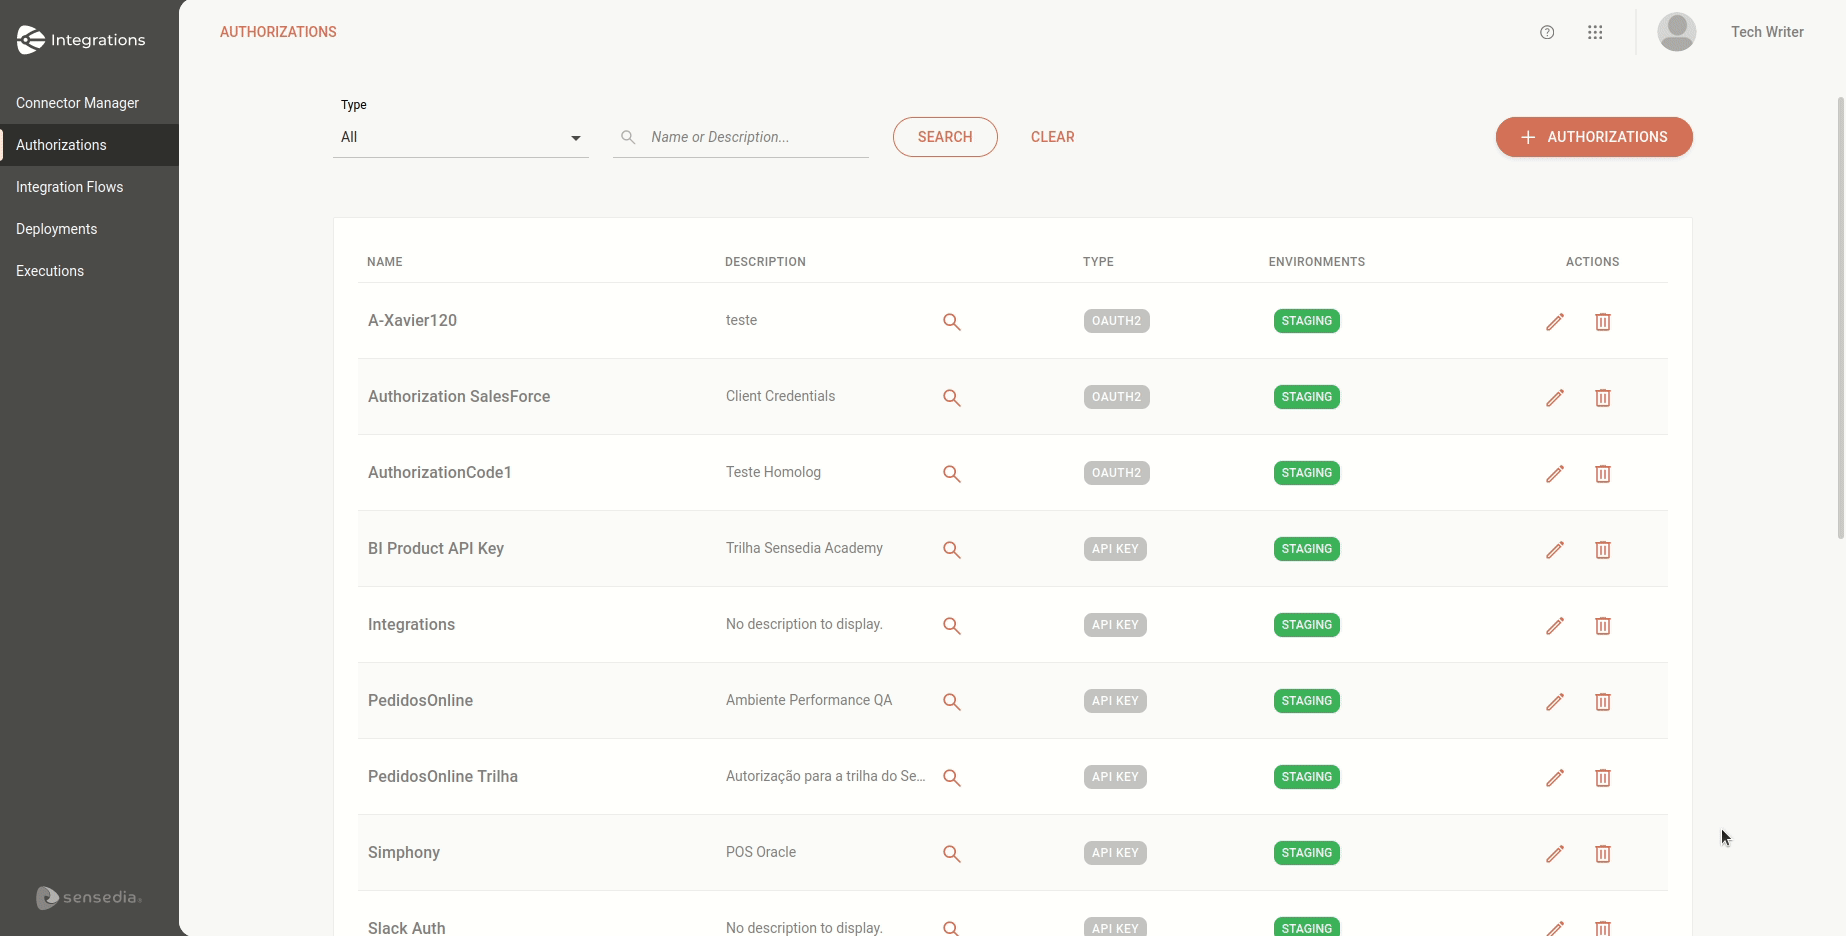Delete the Slack Auth authorization
This screenshot has height=936, width=1846.
click(x=1603, y=927)
